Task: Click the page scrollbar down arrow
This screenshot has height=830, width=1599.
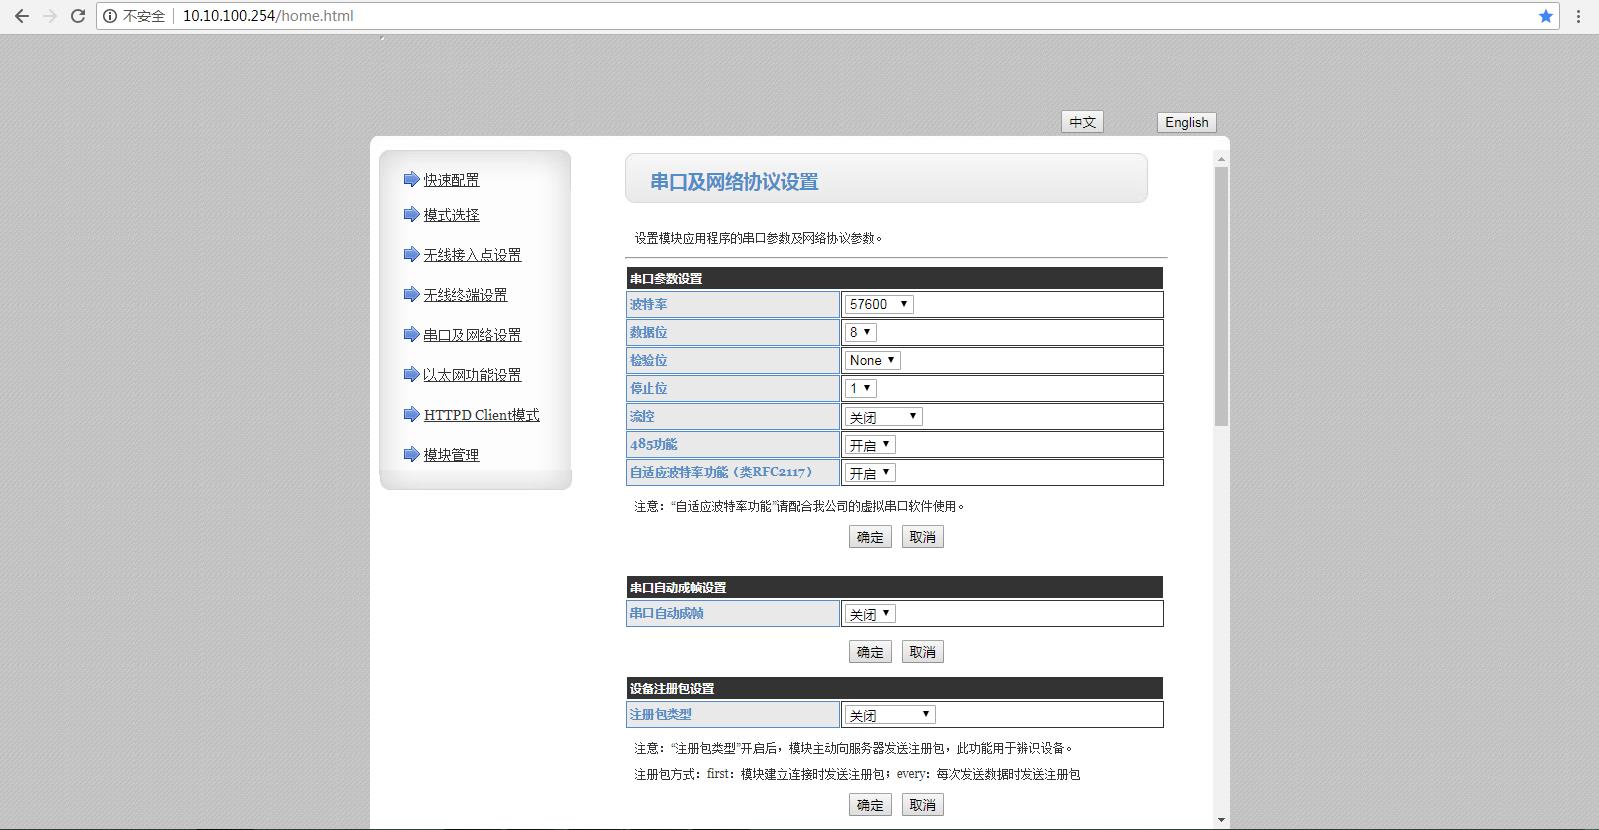Action: 1221,820
